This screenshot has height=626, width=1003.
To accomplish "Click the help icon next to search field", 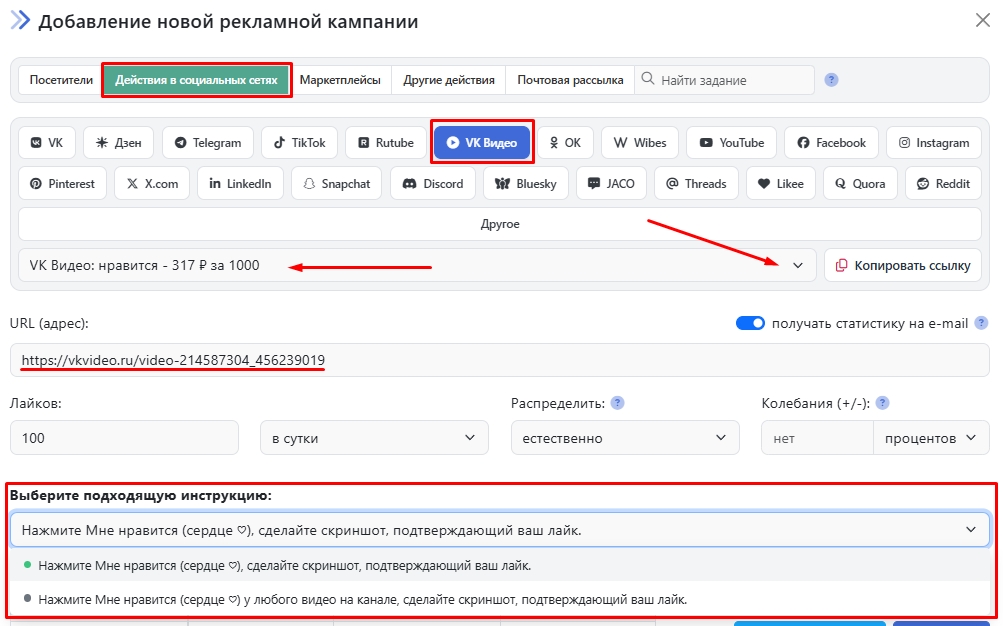I will [831, 80].
